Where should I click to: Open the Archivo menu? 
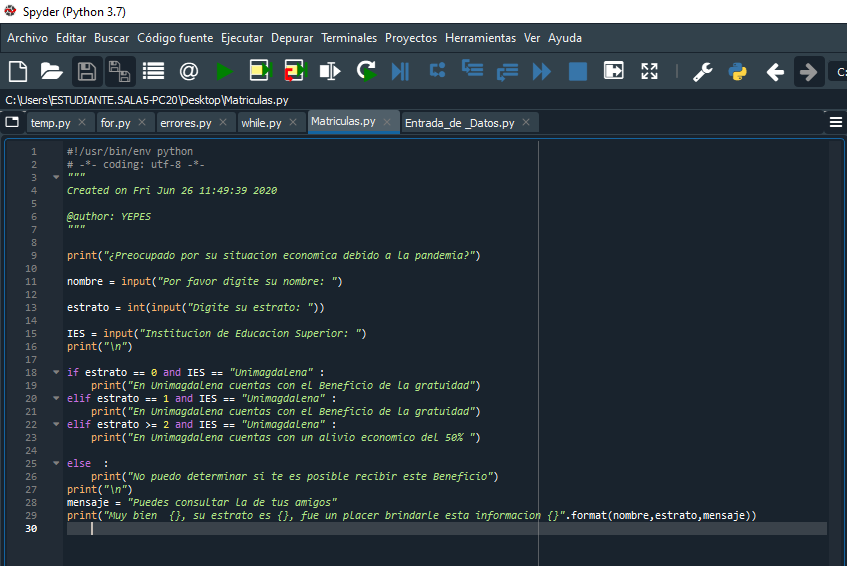pyautogui.click(x=28, y=38)
